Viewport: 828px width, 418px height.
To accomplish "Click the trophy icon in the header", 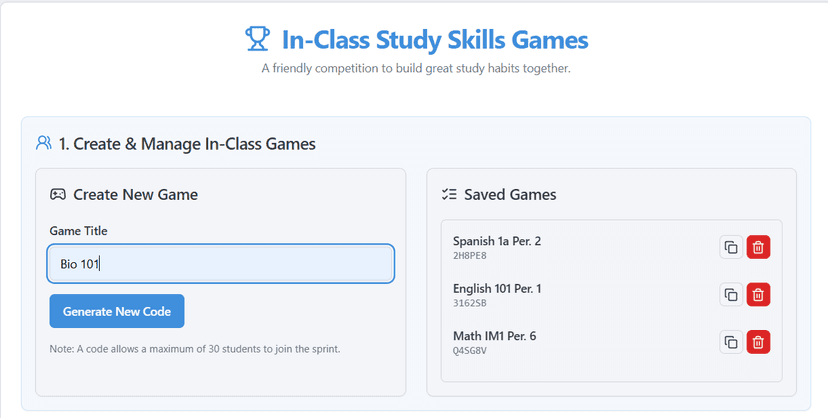I will (257, 39).
